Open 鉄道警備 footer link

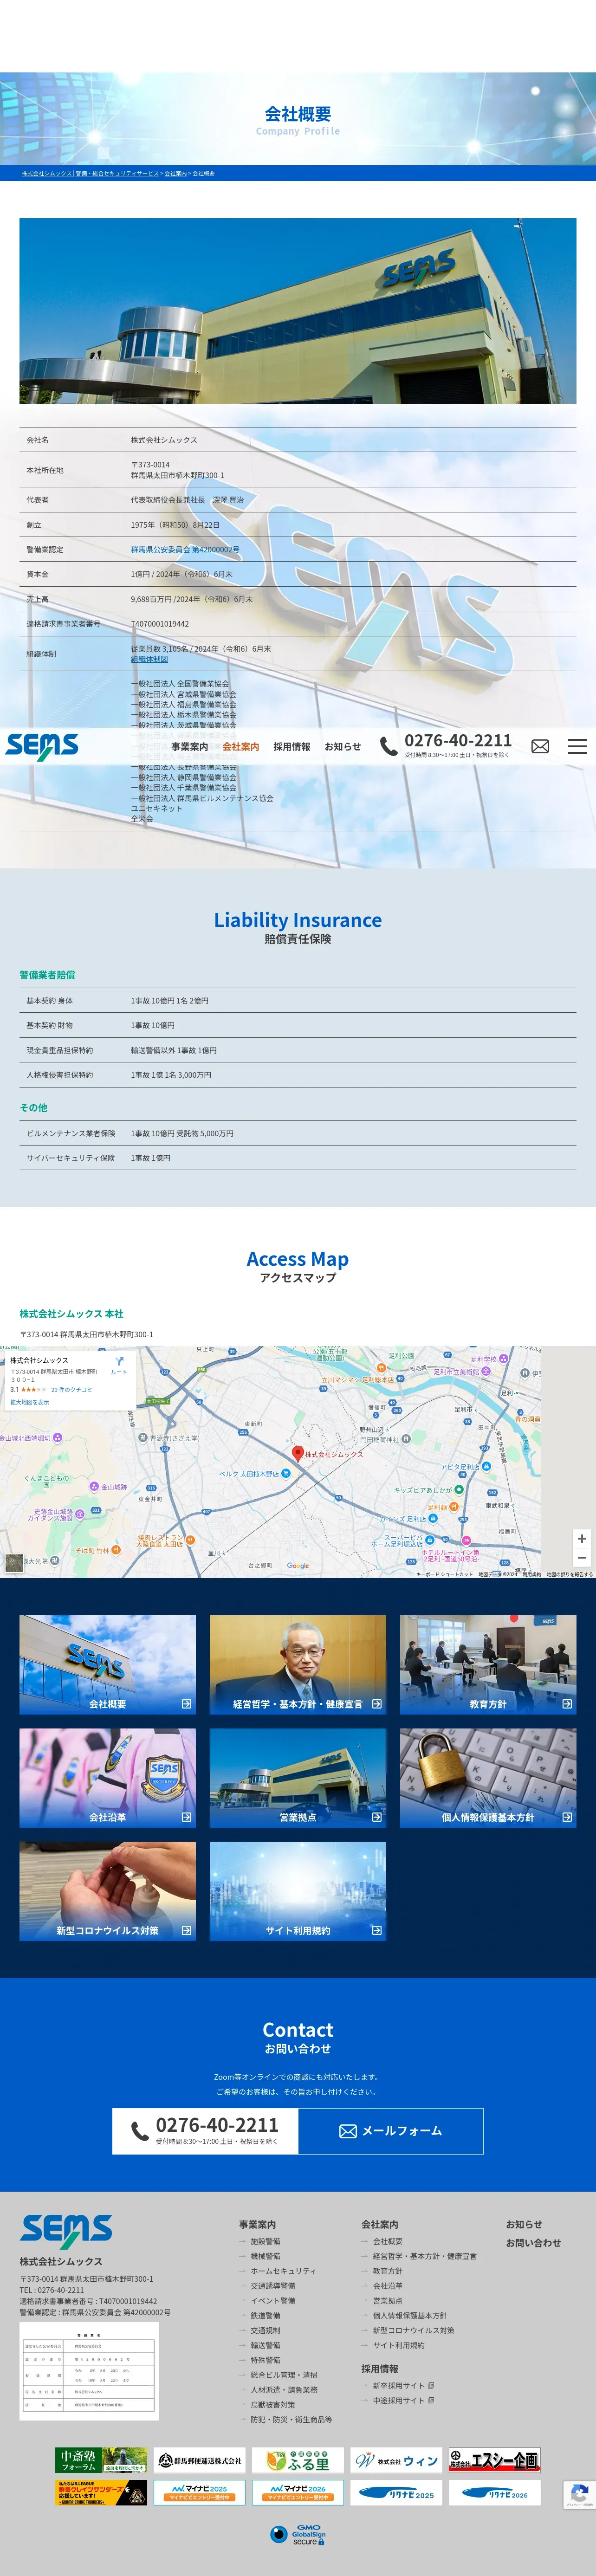pyautogui.click(x=265, y=2315)
